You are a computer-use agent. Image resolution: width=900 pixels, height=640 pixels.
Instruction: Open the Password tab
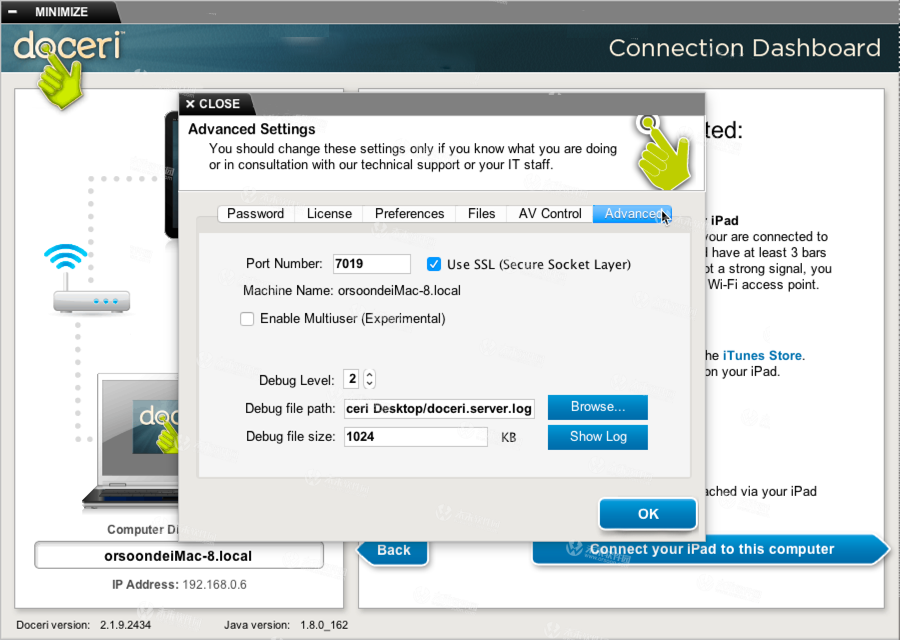pyautogui.click(x=255, y=214)
